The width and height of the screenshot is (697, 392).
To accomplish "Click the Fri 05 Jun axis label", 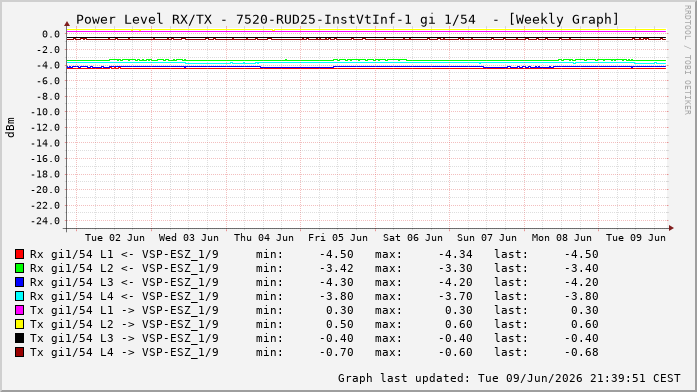I will coord(338,238).
